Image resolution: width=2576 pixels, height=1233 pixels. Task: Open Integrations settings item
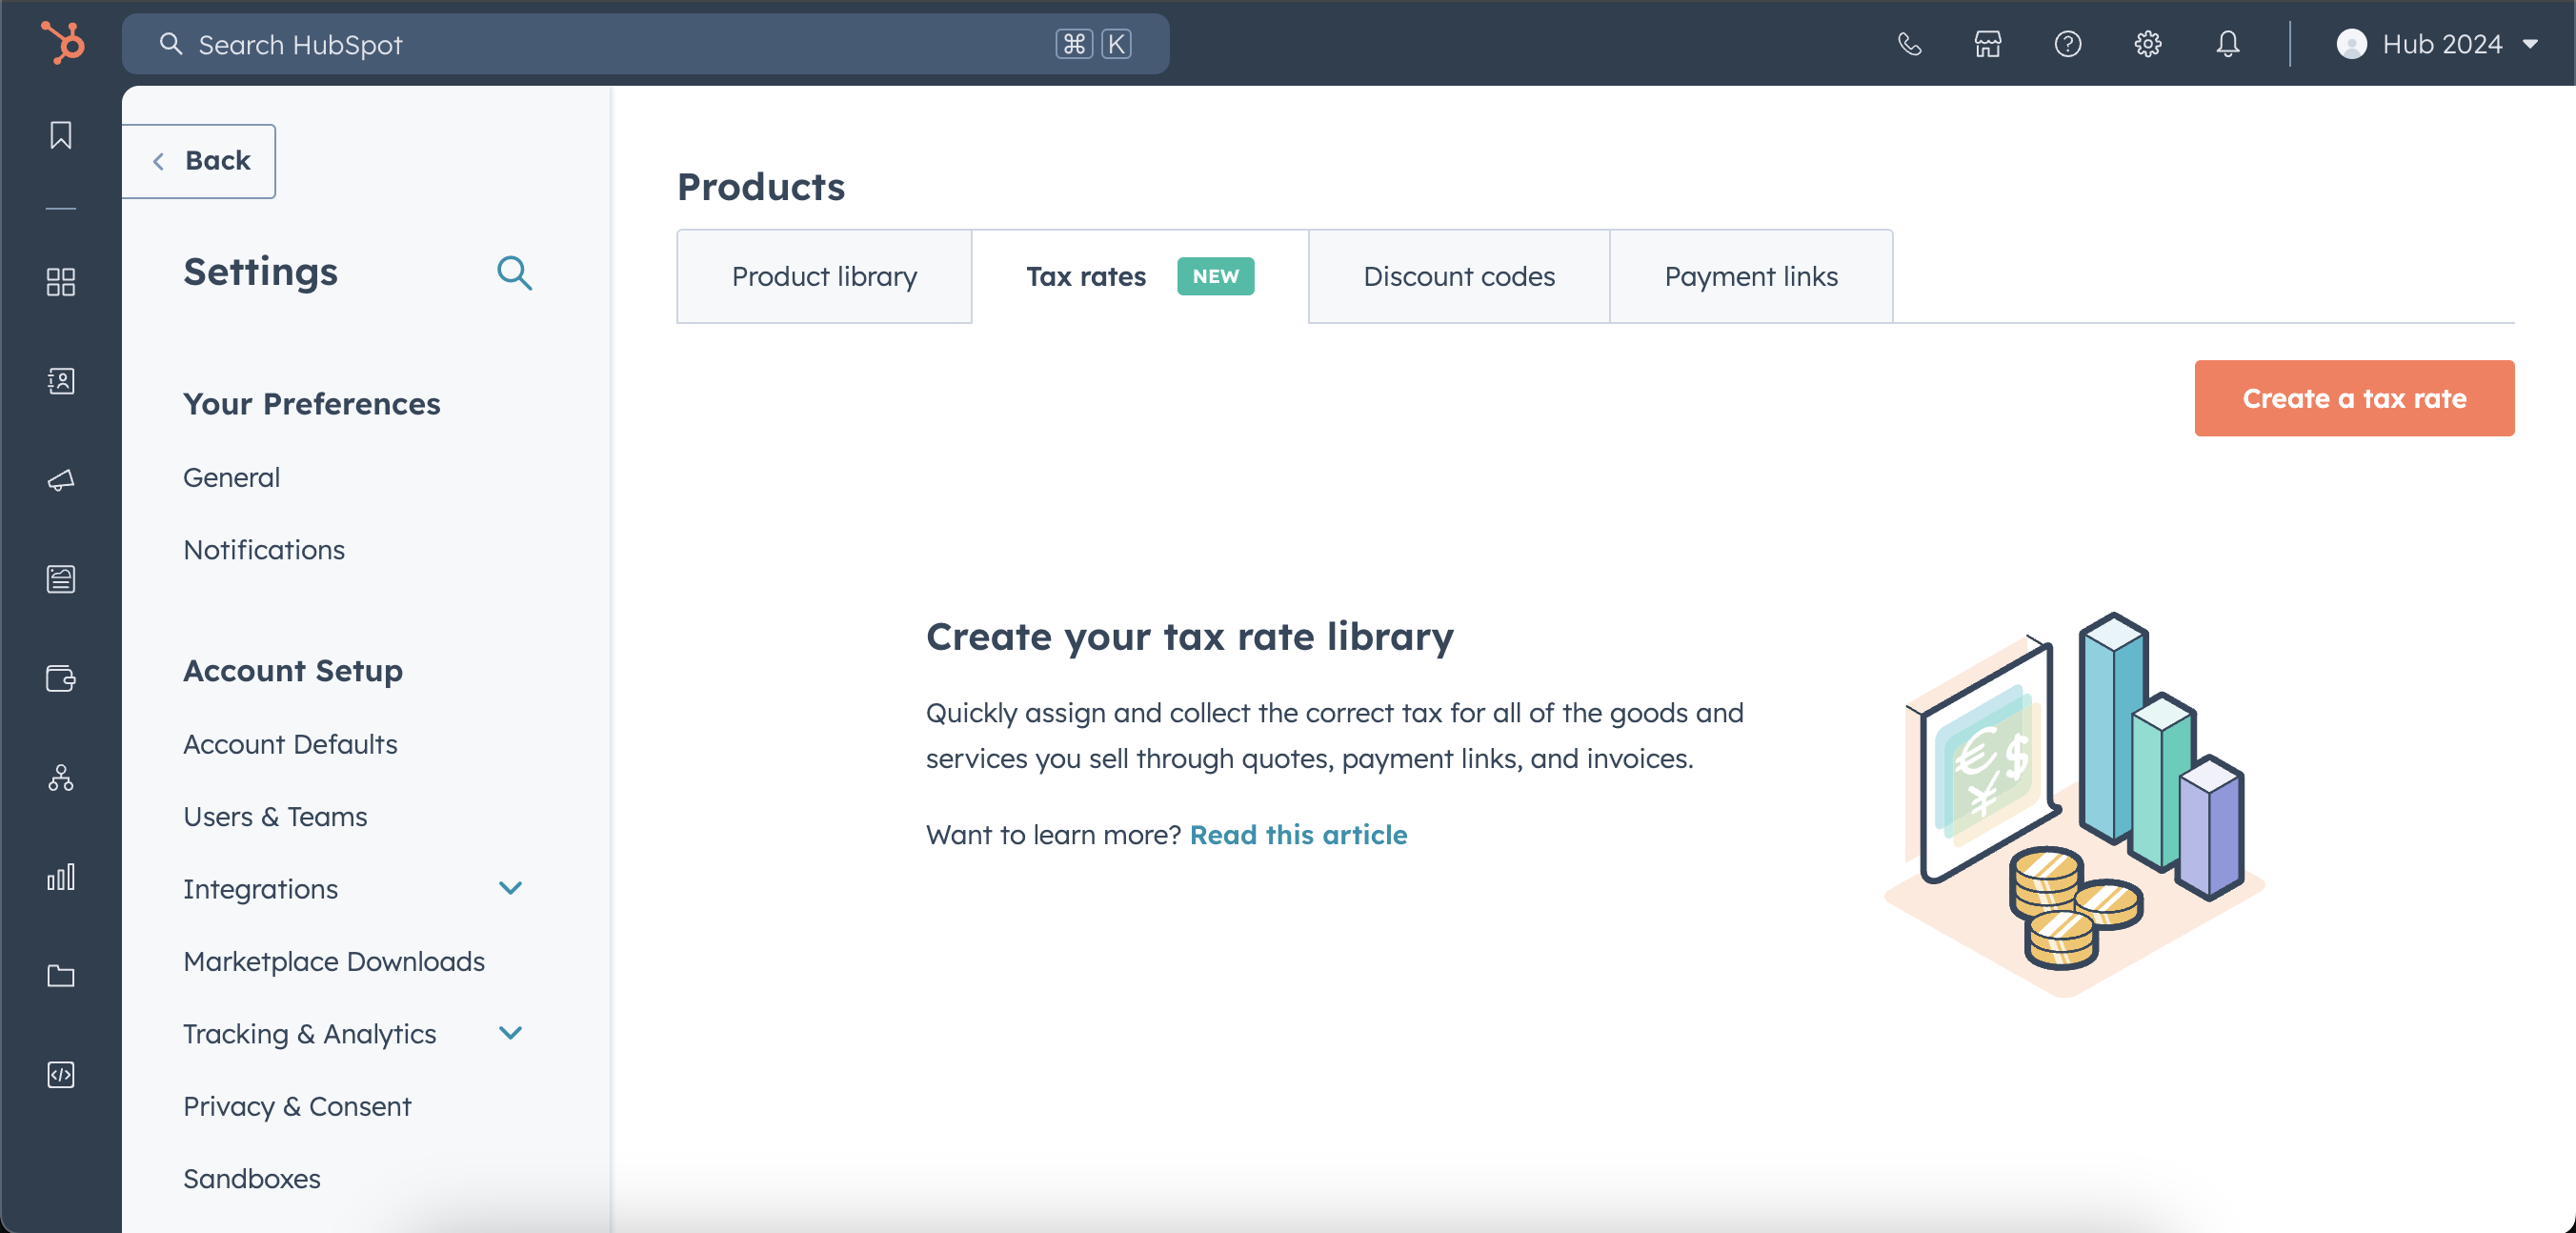coord(260,889)
